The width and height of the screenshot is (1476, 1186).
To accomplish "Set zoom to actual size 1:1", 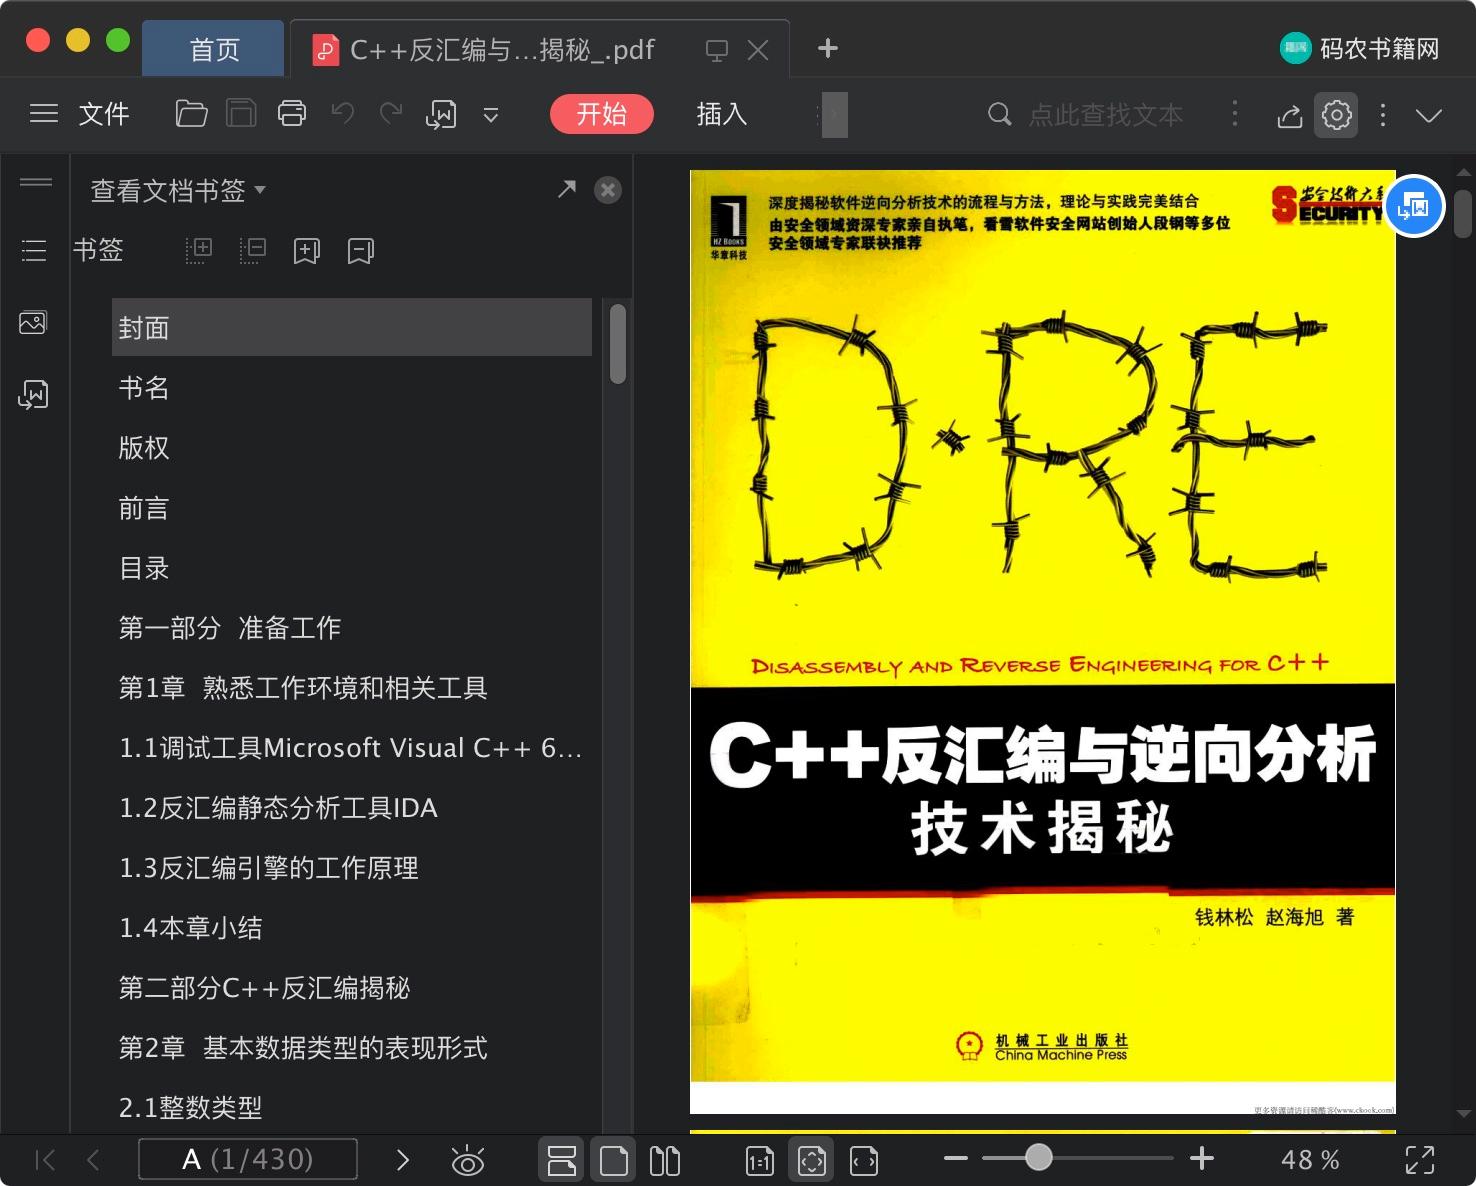I will click(x=760, y=1161).
